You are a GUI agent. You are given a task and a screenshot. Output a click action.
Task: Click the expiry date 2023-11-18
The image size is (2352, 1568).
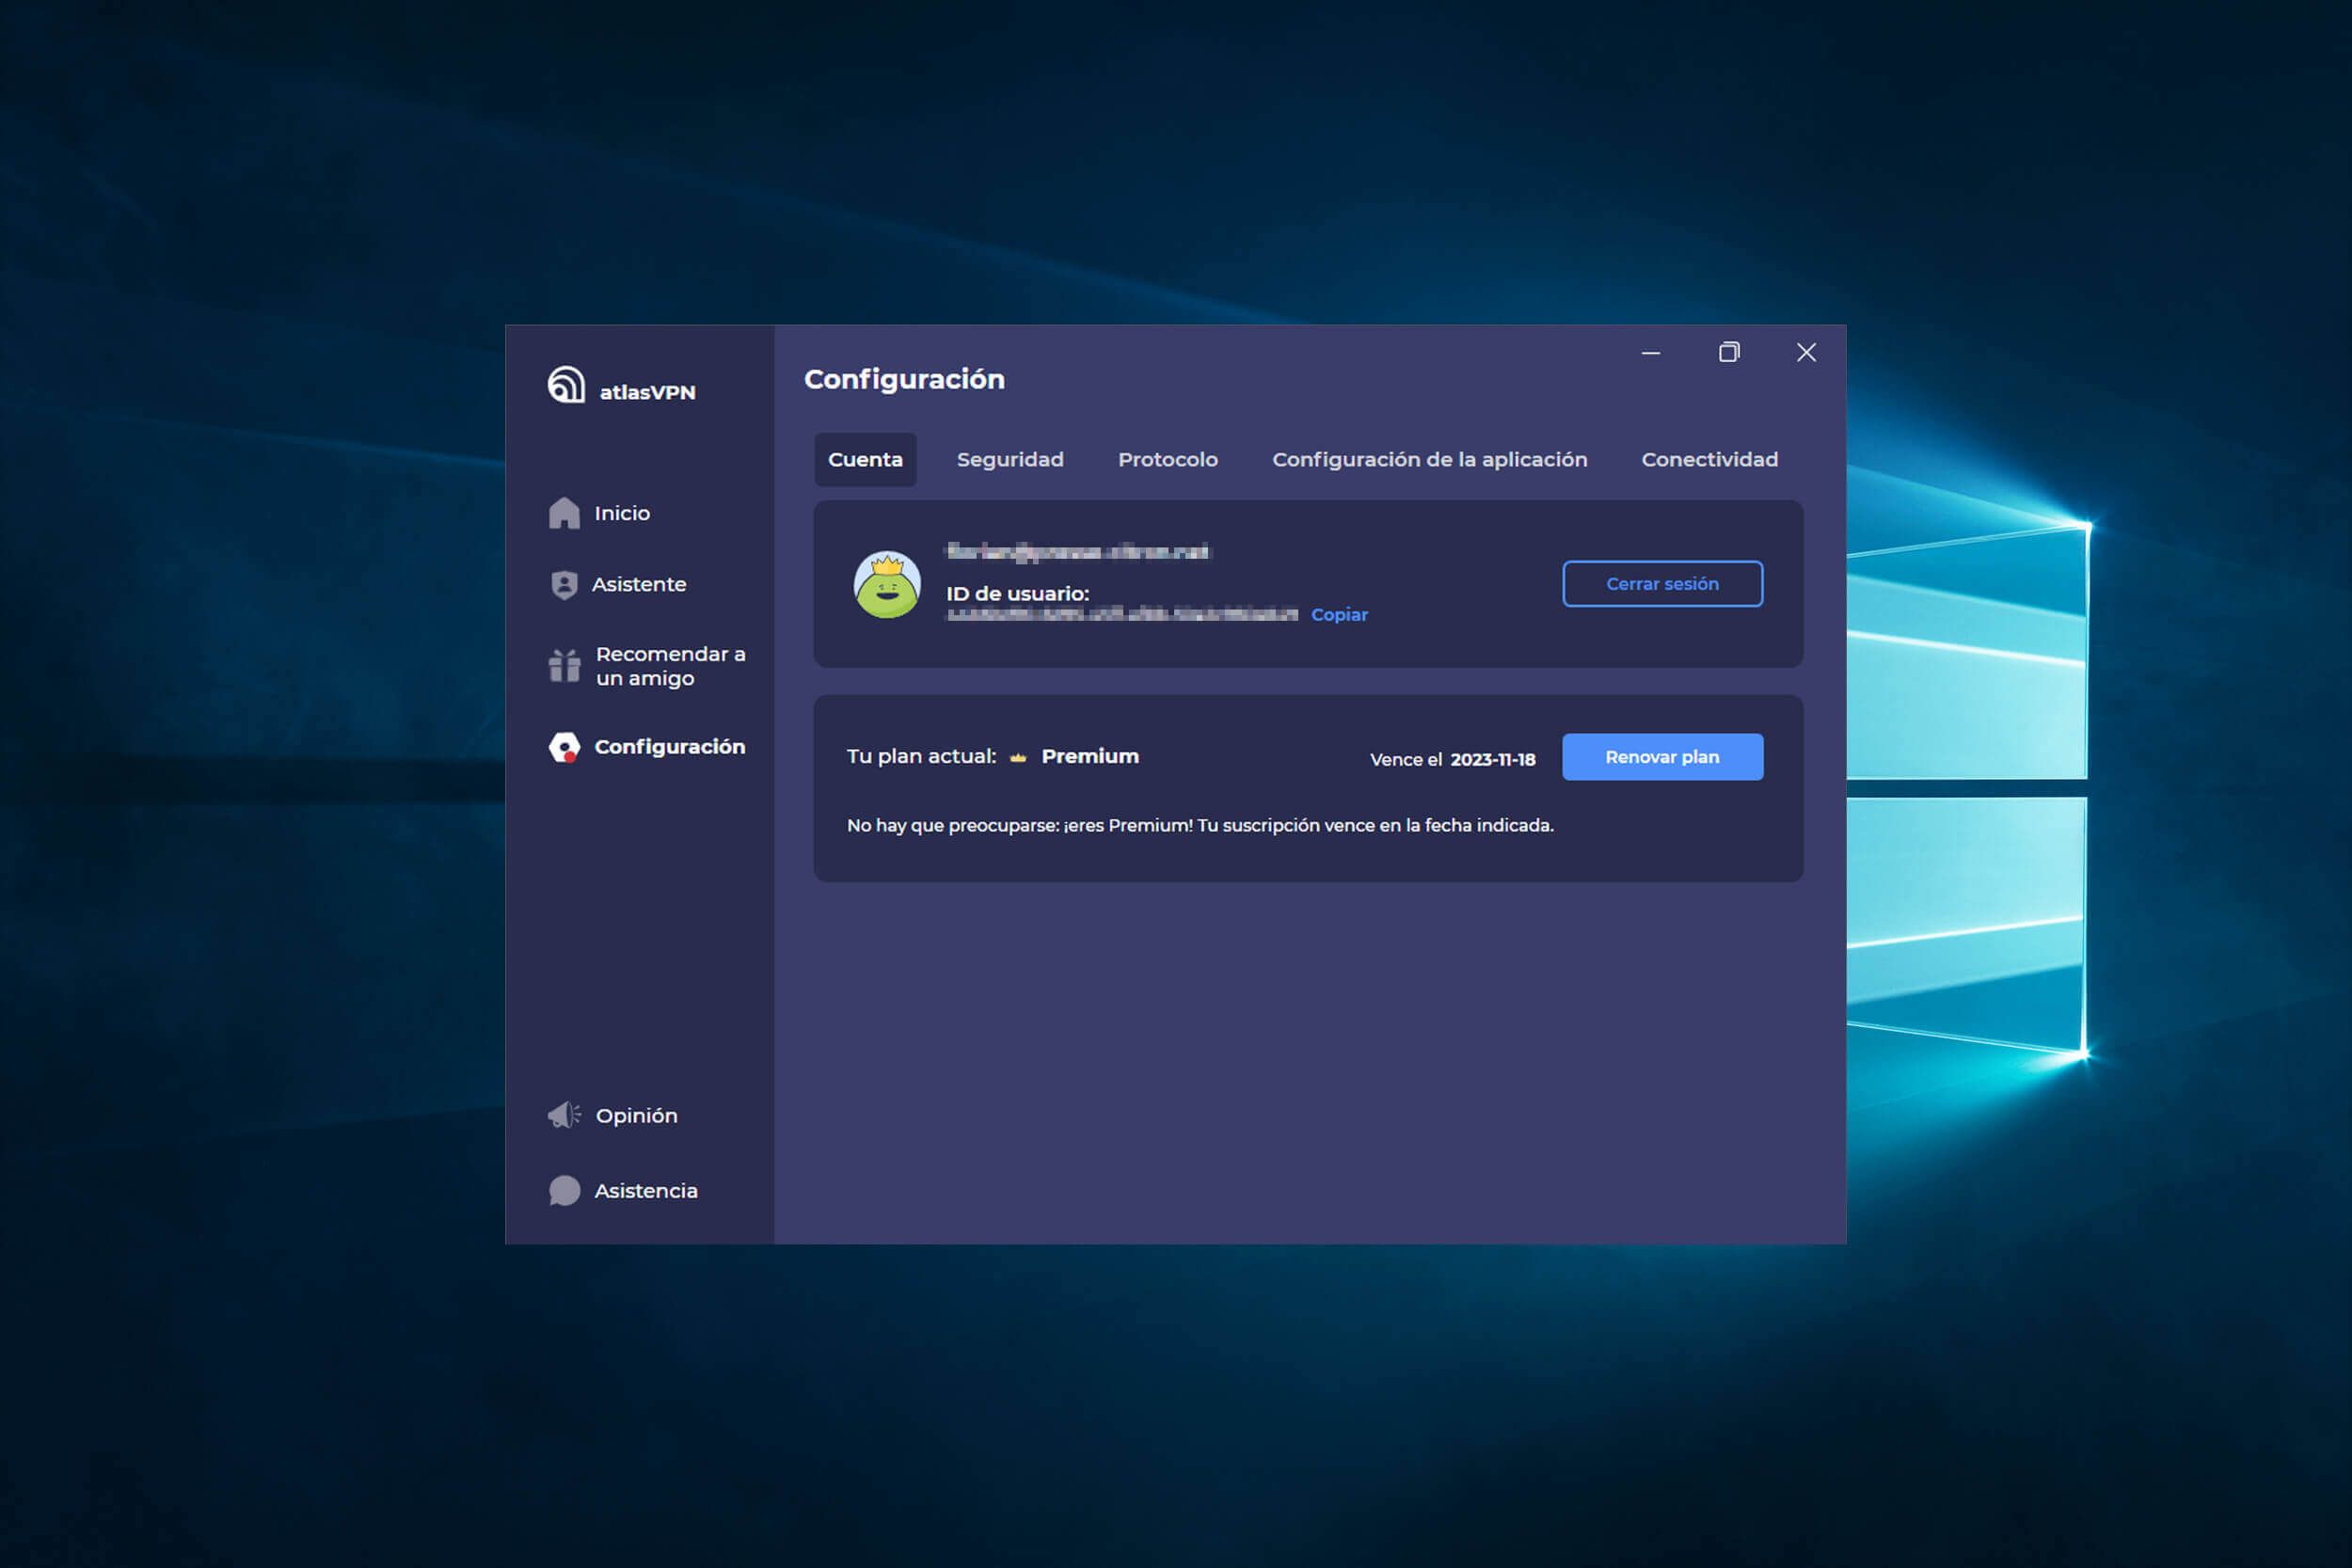click(x=1493, y=760)
